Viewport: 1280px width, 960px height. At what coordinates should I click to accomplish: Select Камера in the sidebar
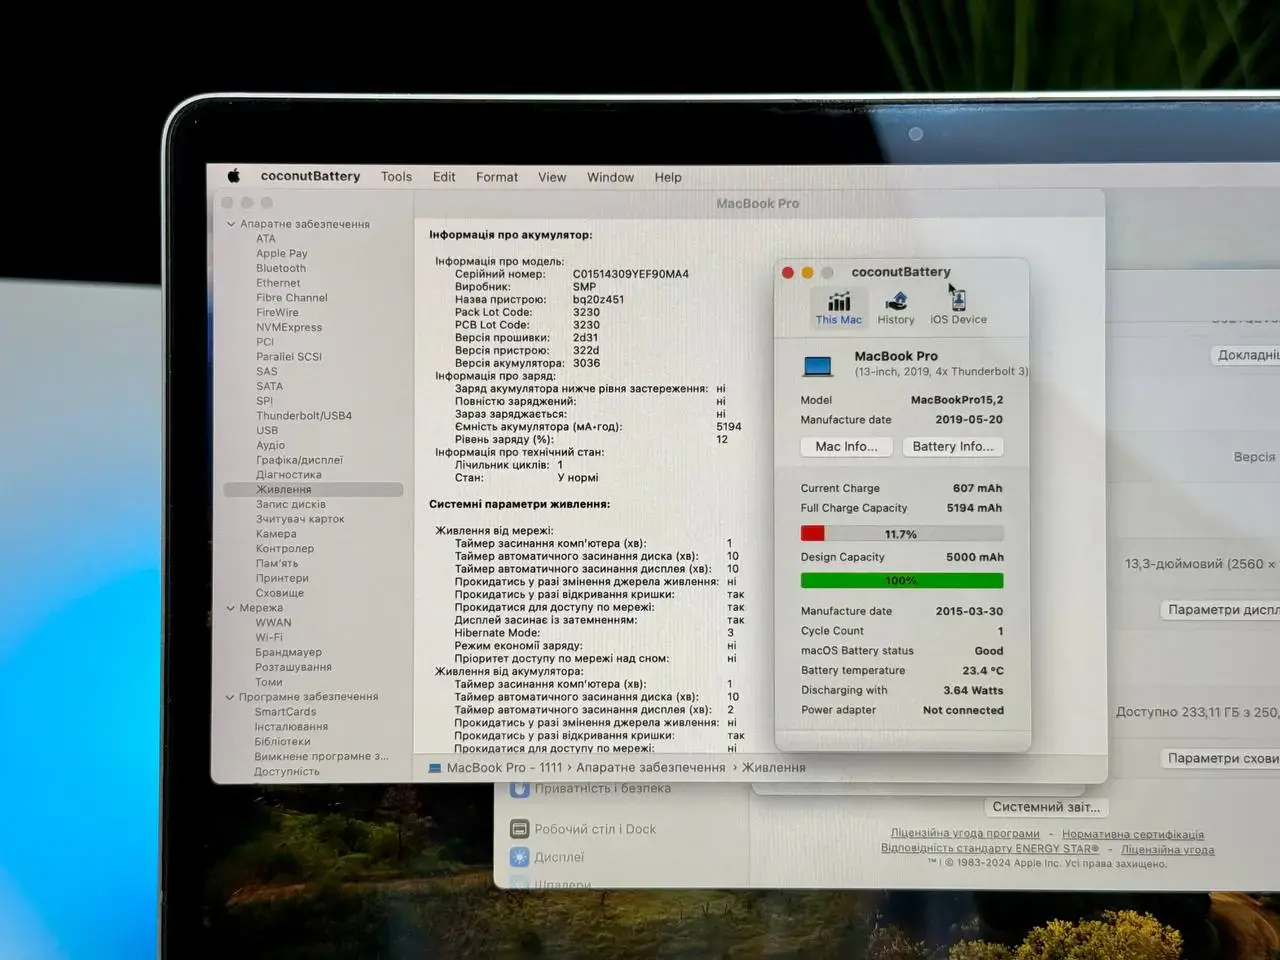click(x=276, y=534)
